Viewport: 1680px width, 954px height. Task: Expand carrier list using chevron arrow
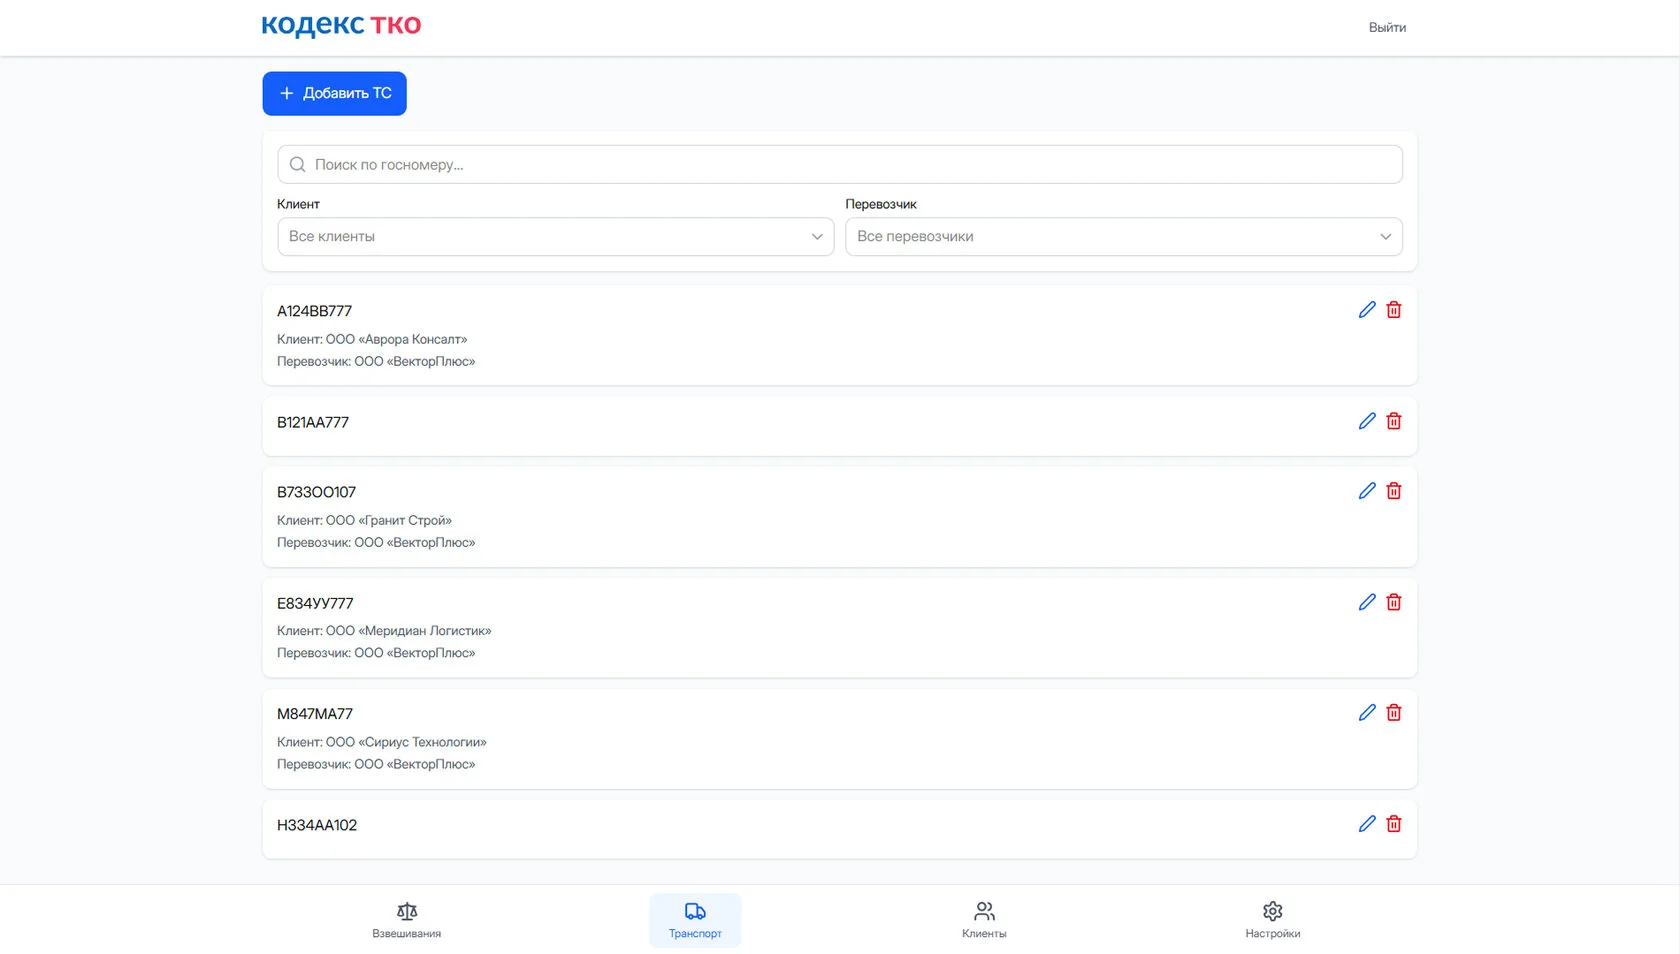pyautogui.click(x=1386, y=237)
